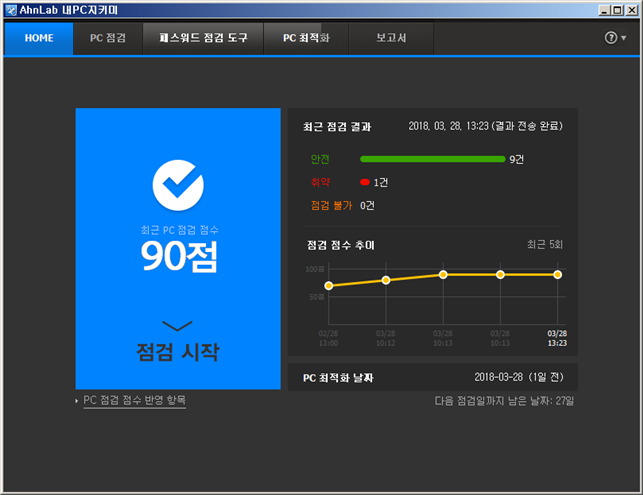Go to the PC 최적화 tab

(306, 38)
